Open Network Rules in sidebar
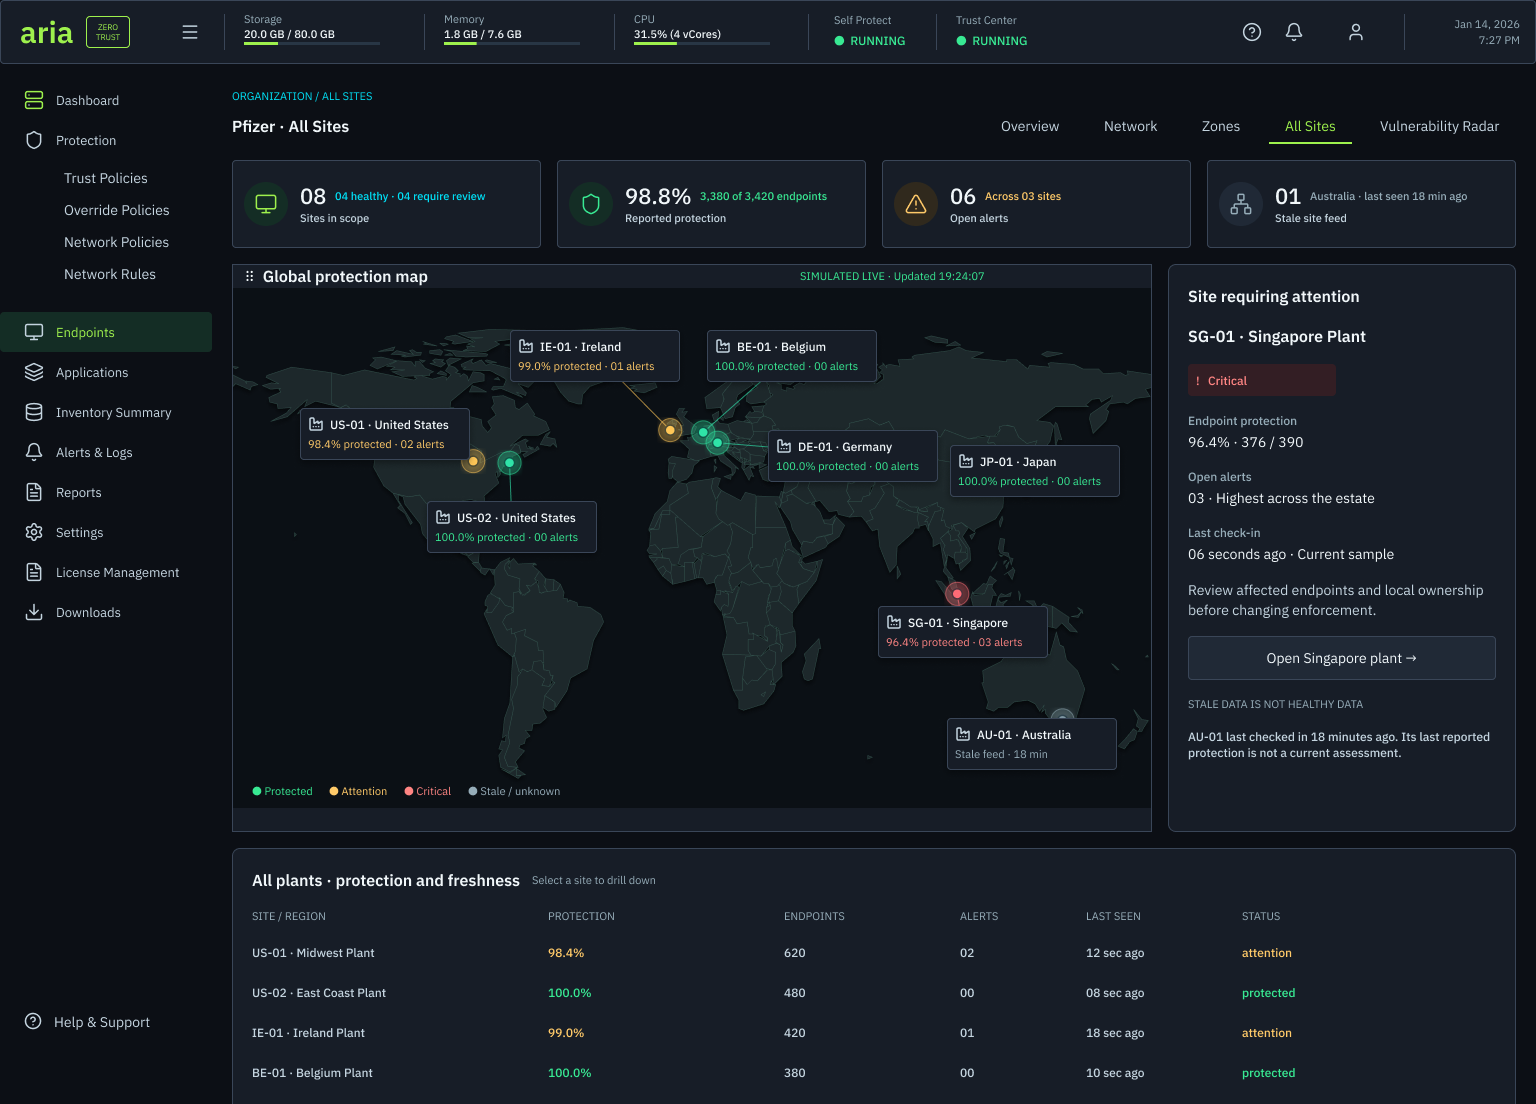The image size is (1536, 1104). point(110,274)
